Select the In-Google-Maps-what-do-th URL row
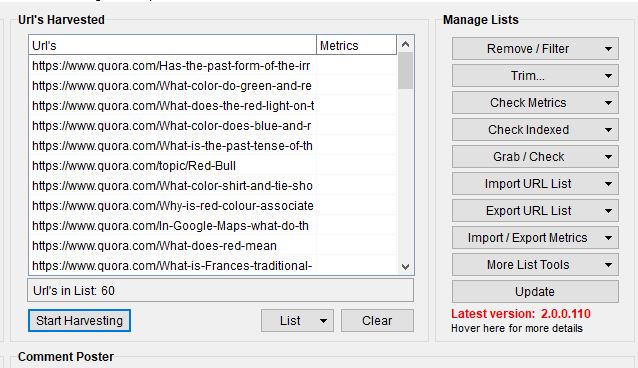Image resolution: width=638 pixels, height=368 pixels. (x=212, y=226)
